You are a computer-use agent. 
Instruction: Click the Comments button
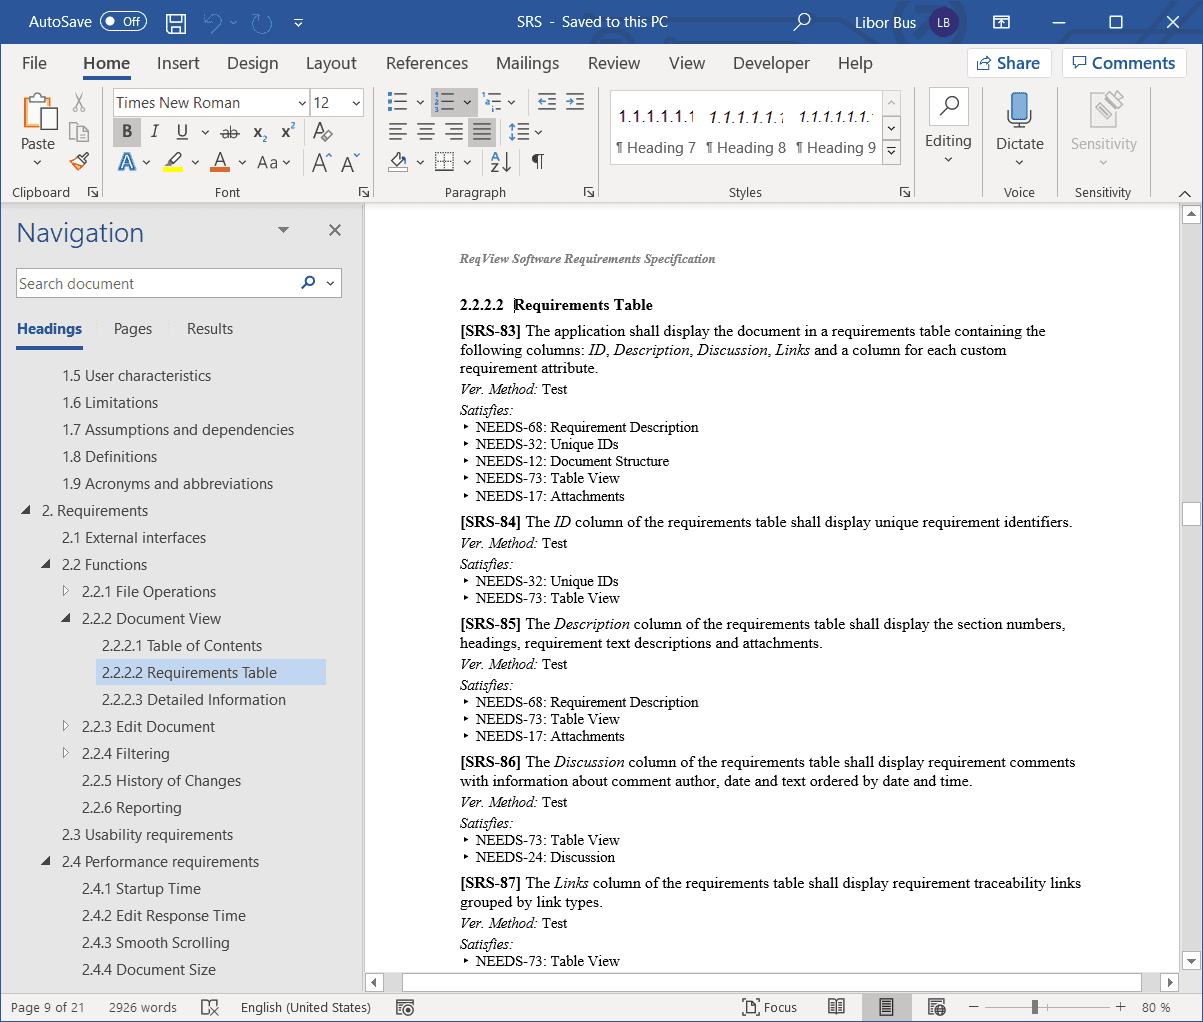tap(1124, 63)
